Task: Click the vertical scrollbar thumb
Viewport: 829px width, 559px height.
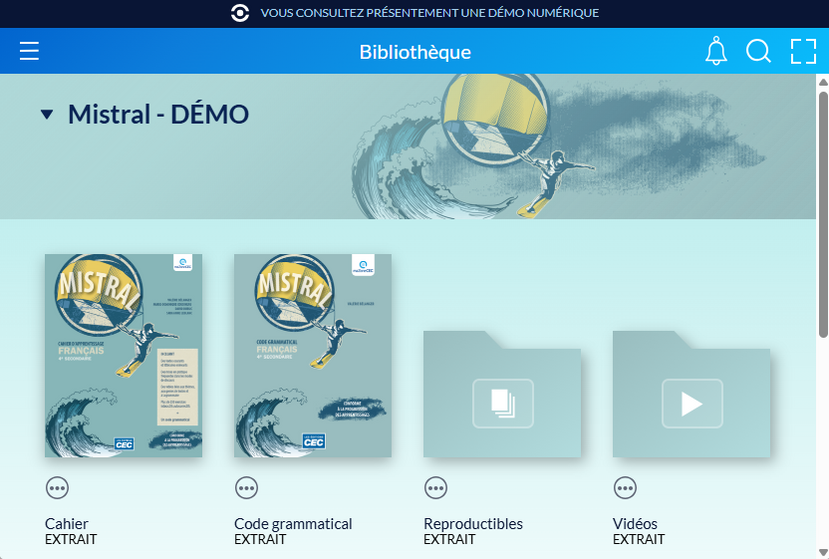Action: pyautogui.click(x=823, y=214)
